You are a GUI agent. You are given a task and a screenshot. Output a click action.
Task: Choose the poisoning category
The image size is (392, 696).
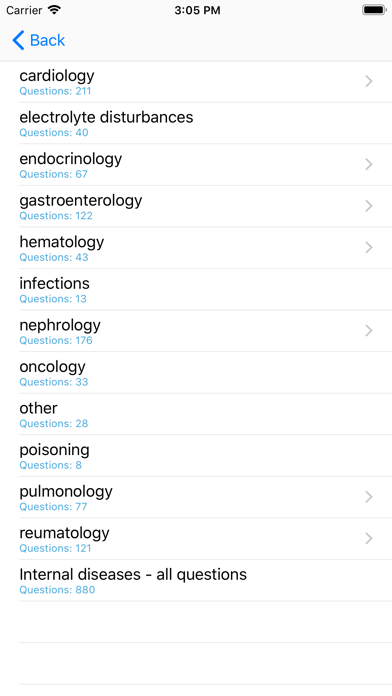point(196,456)
